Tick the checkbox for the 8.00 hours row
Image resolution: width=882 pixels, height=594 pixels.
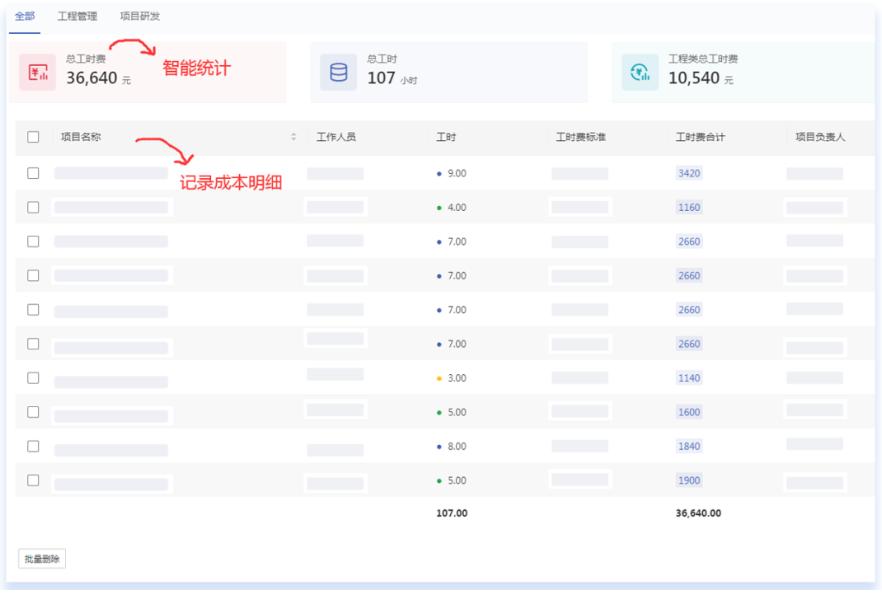(33, 446)
